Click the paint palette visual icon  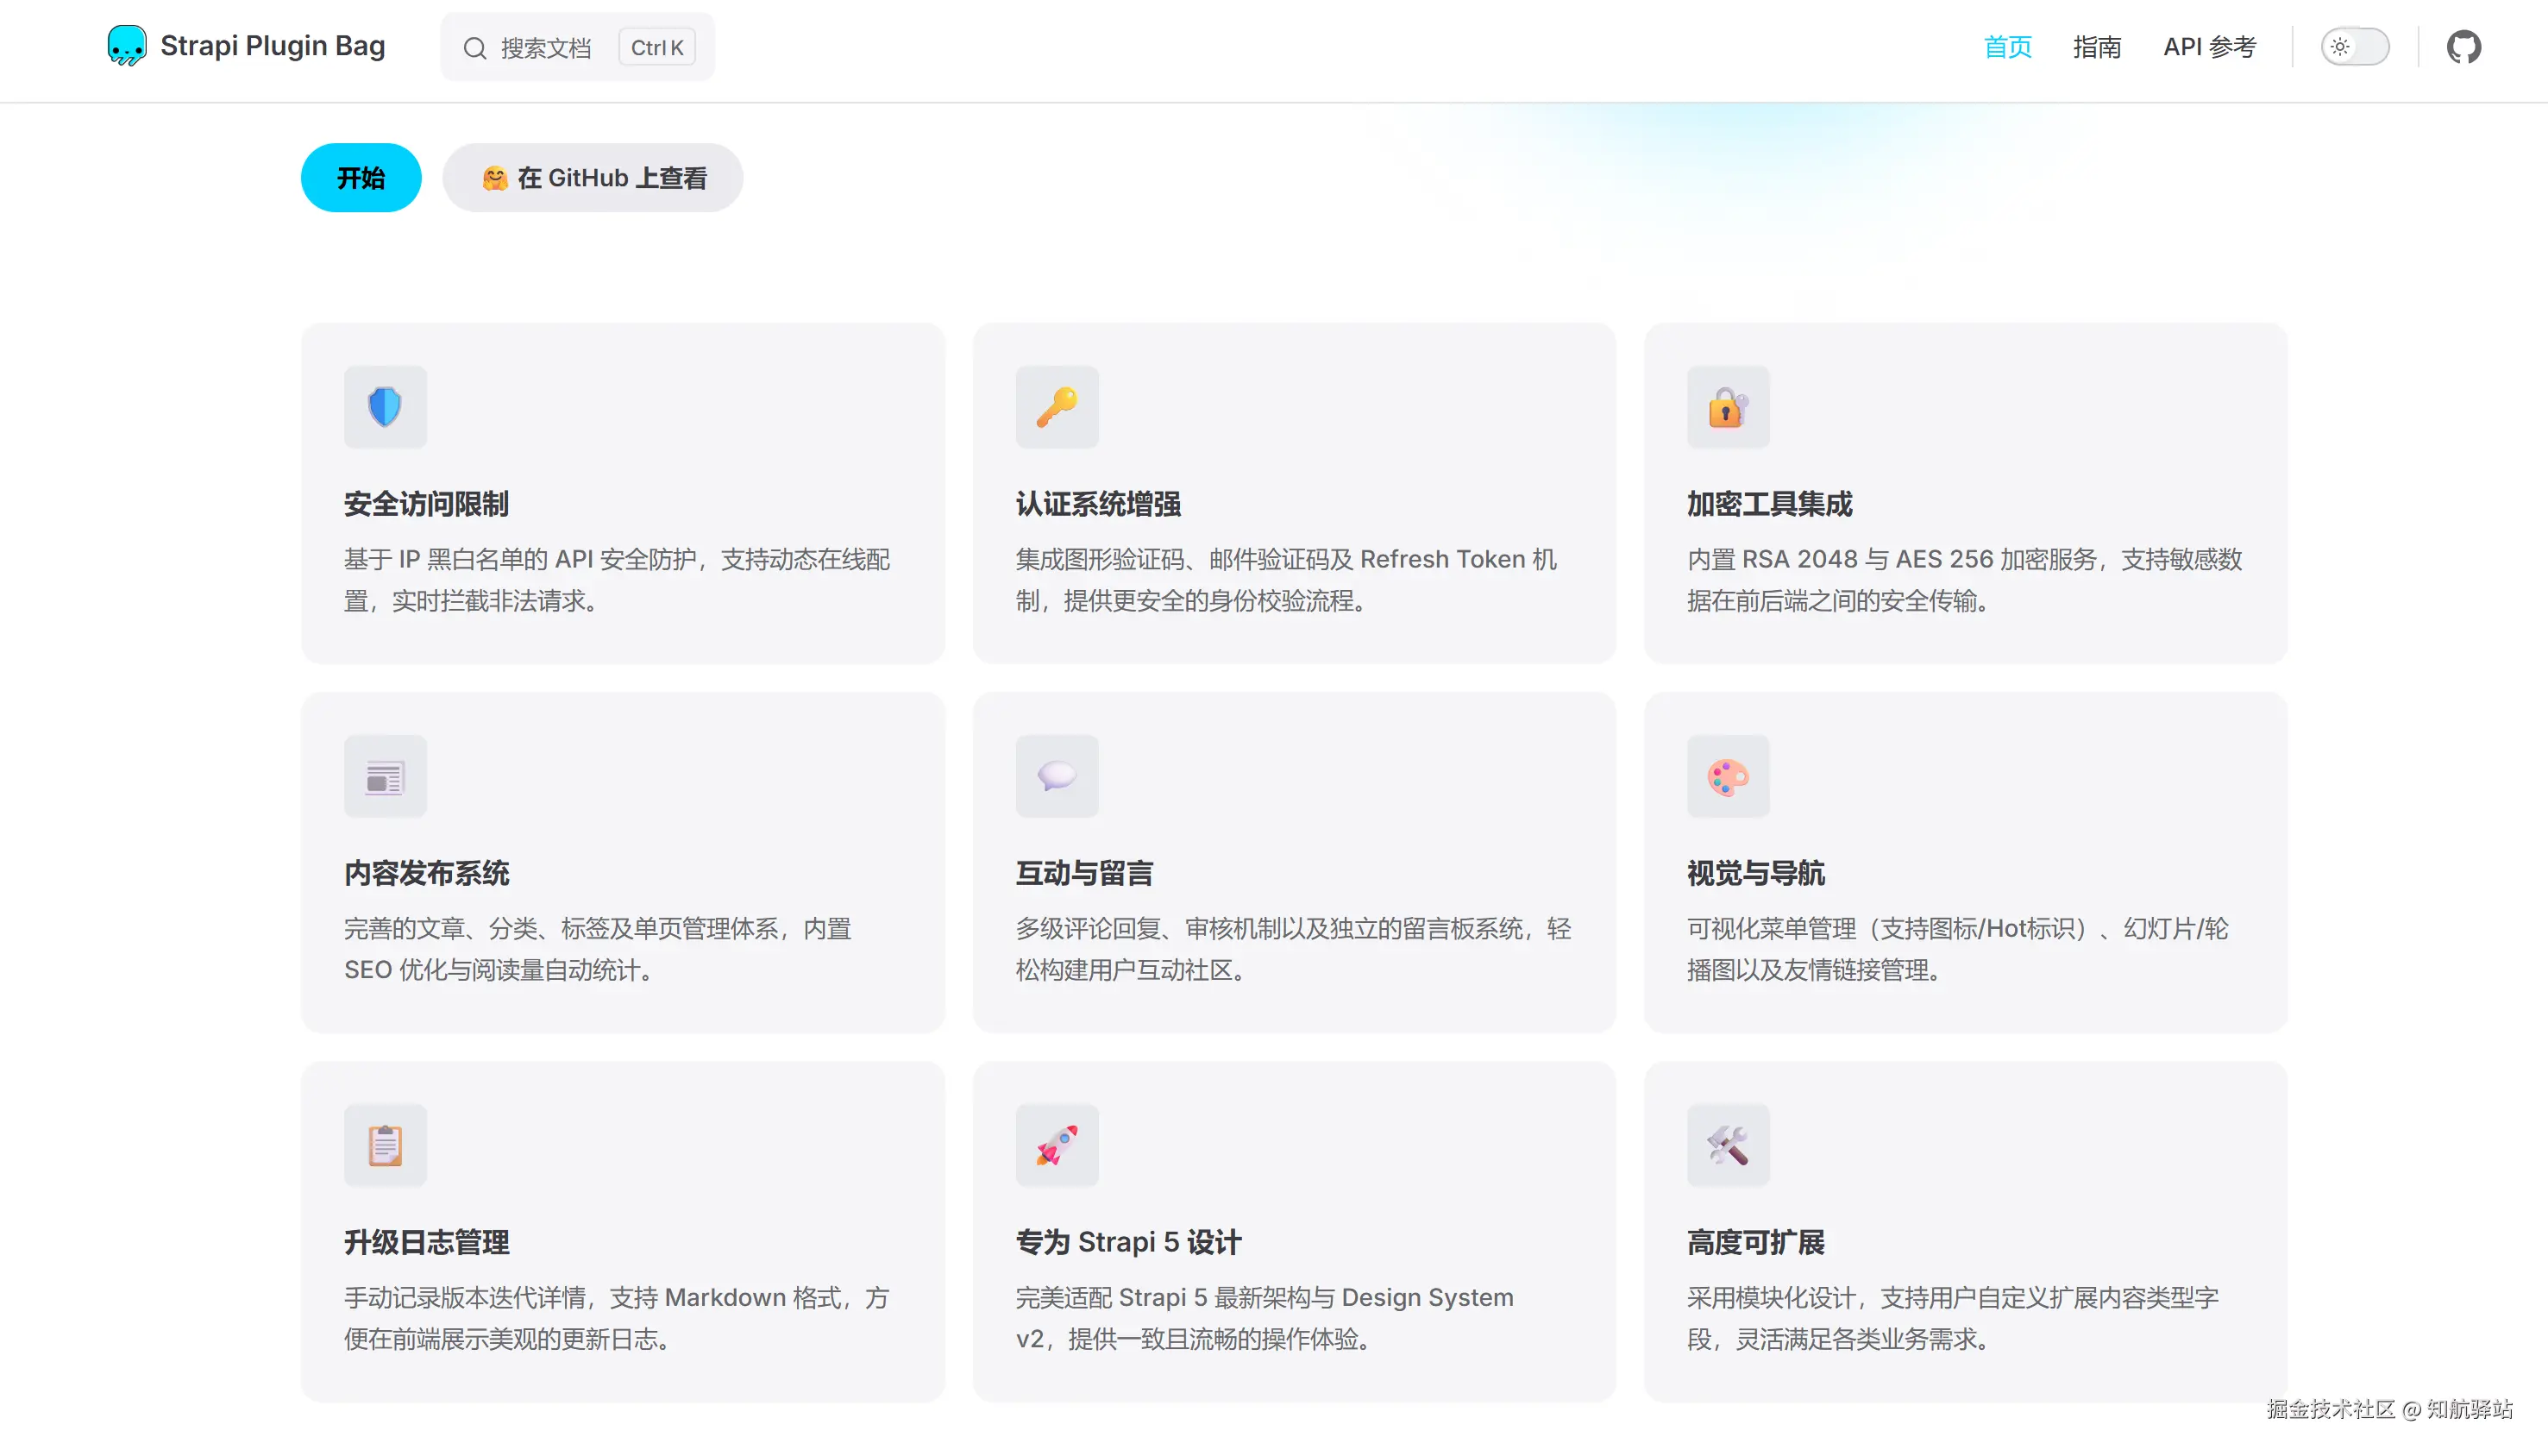1727,777
